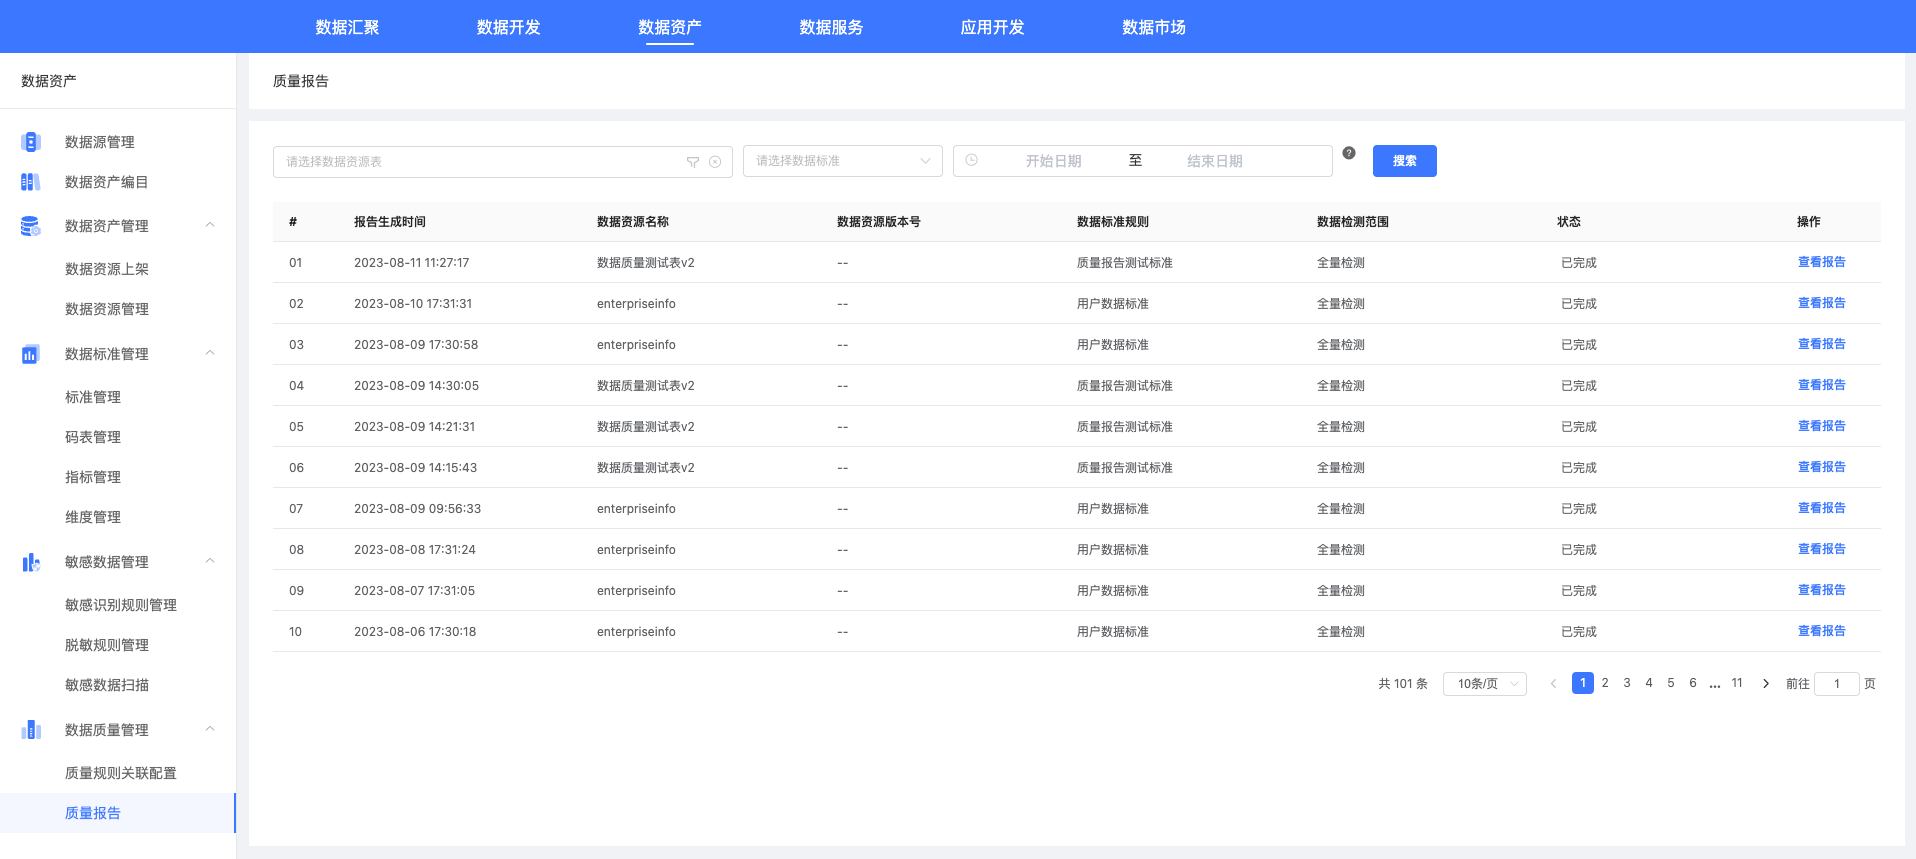1916x859 pixels.
Task: Click the 数据质量管理 sidebar icon
Action: click(x=31, y=730)
